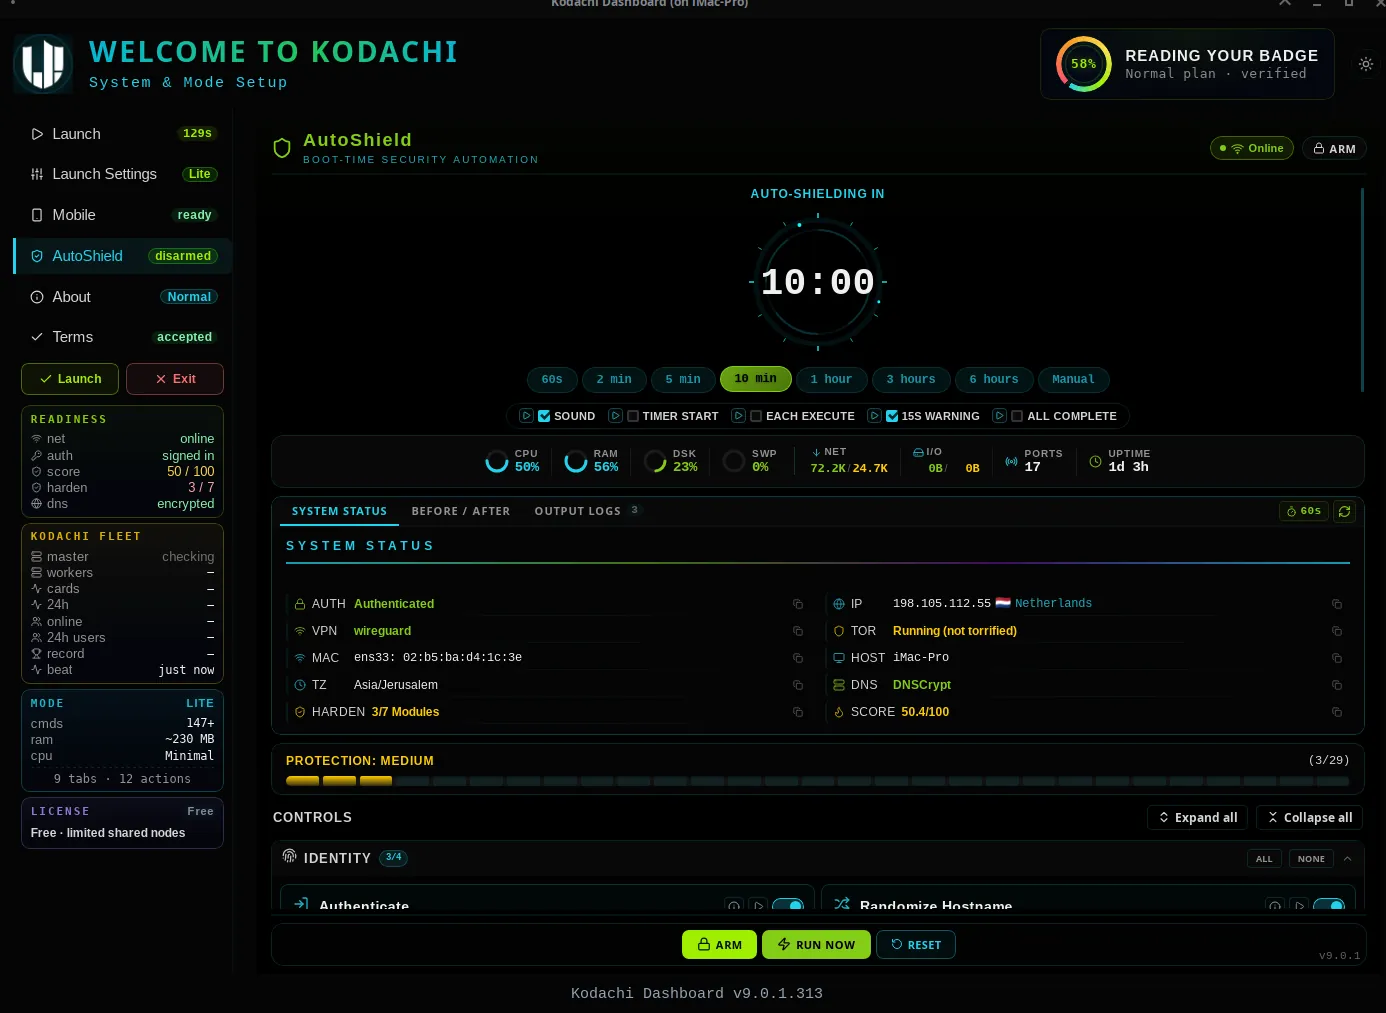The width and height of the screenshot is (1386, 1013).
Task: Copy the HARDEN 3/7 Modules value
Action: [x=798, y=712]
